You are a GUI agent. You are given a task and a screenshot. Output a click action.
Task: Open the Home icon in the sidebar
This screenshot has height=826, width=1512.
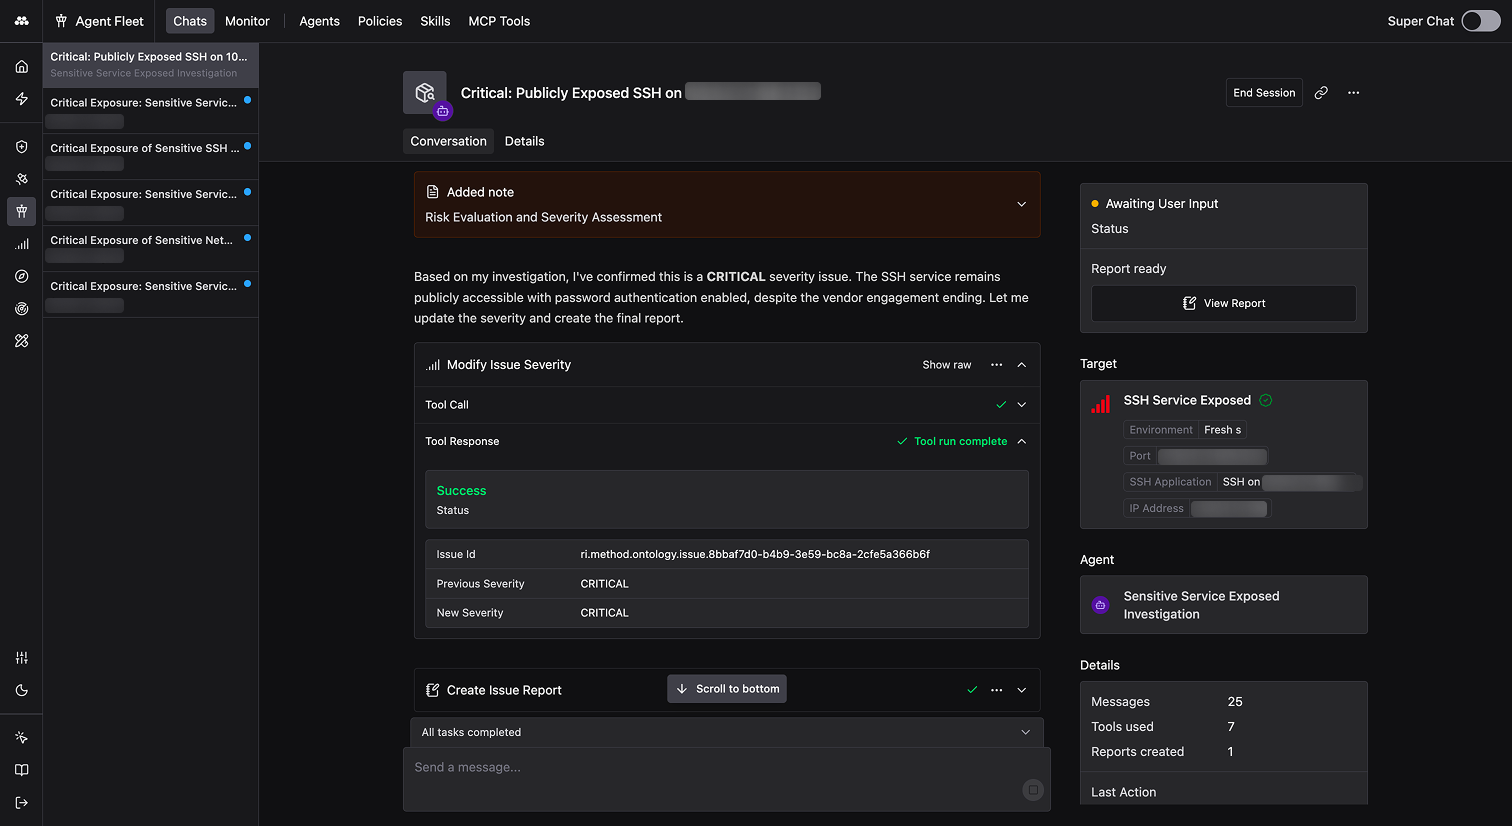click(x=21, y=66)
